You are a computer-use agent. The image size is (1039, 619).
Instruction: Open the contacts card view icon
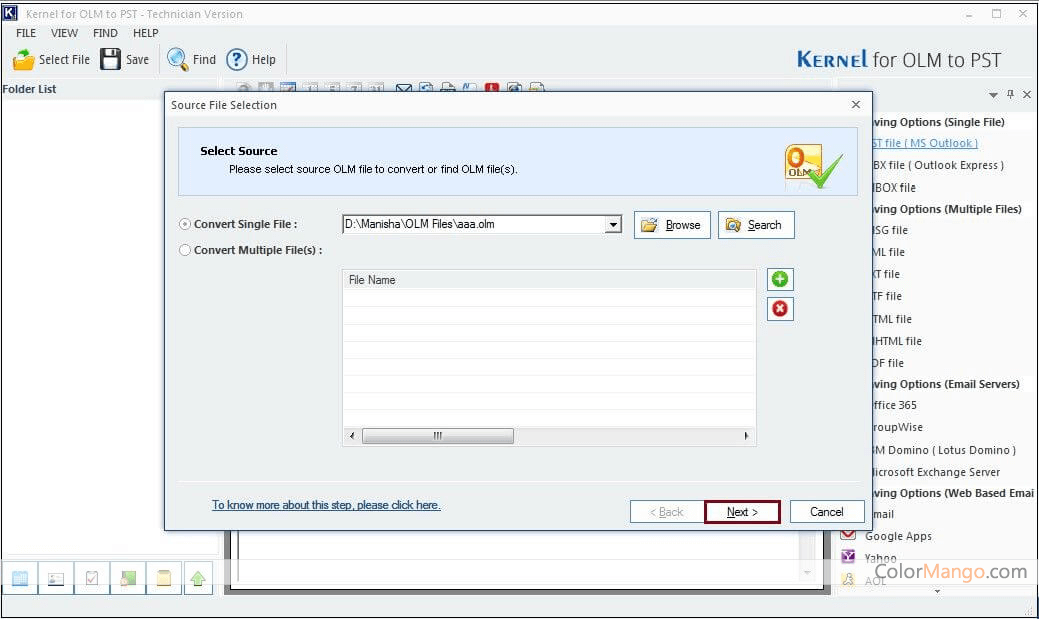coord(55,578)
